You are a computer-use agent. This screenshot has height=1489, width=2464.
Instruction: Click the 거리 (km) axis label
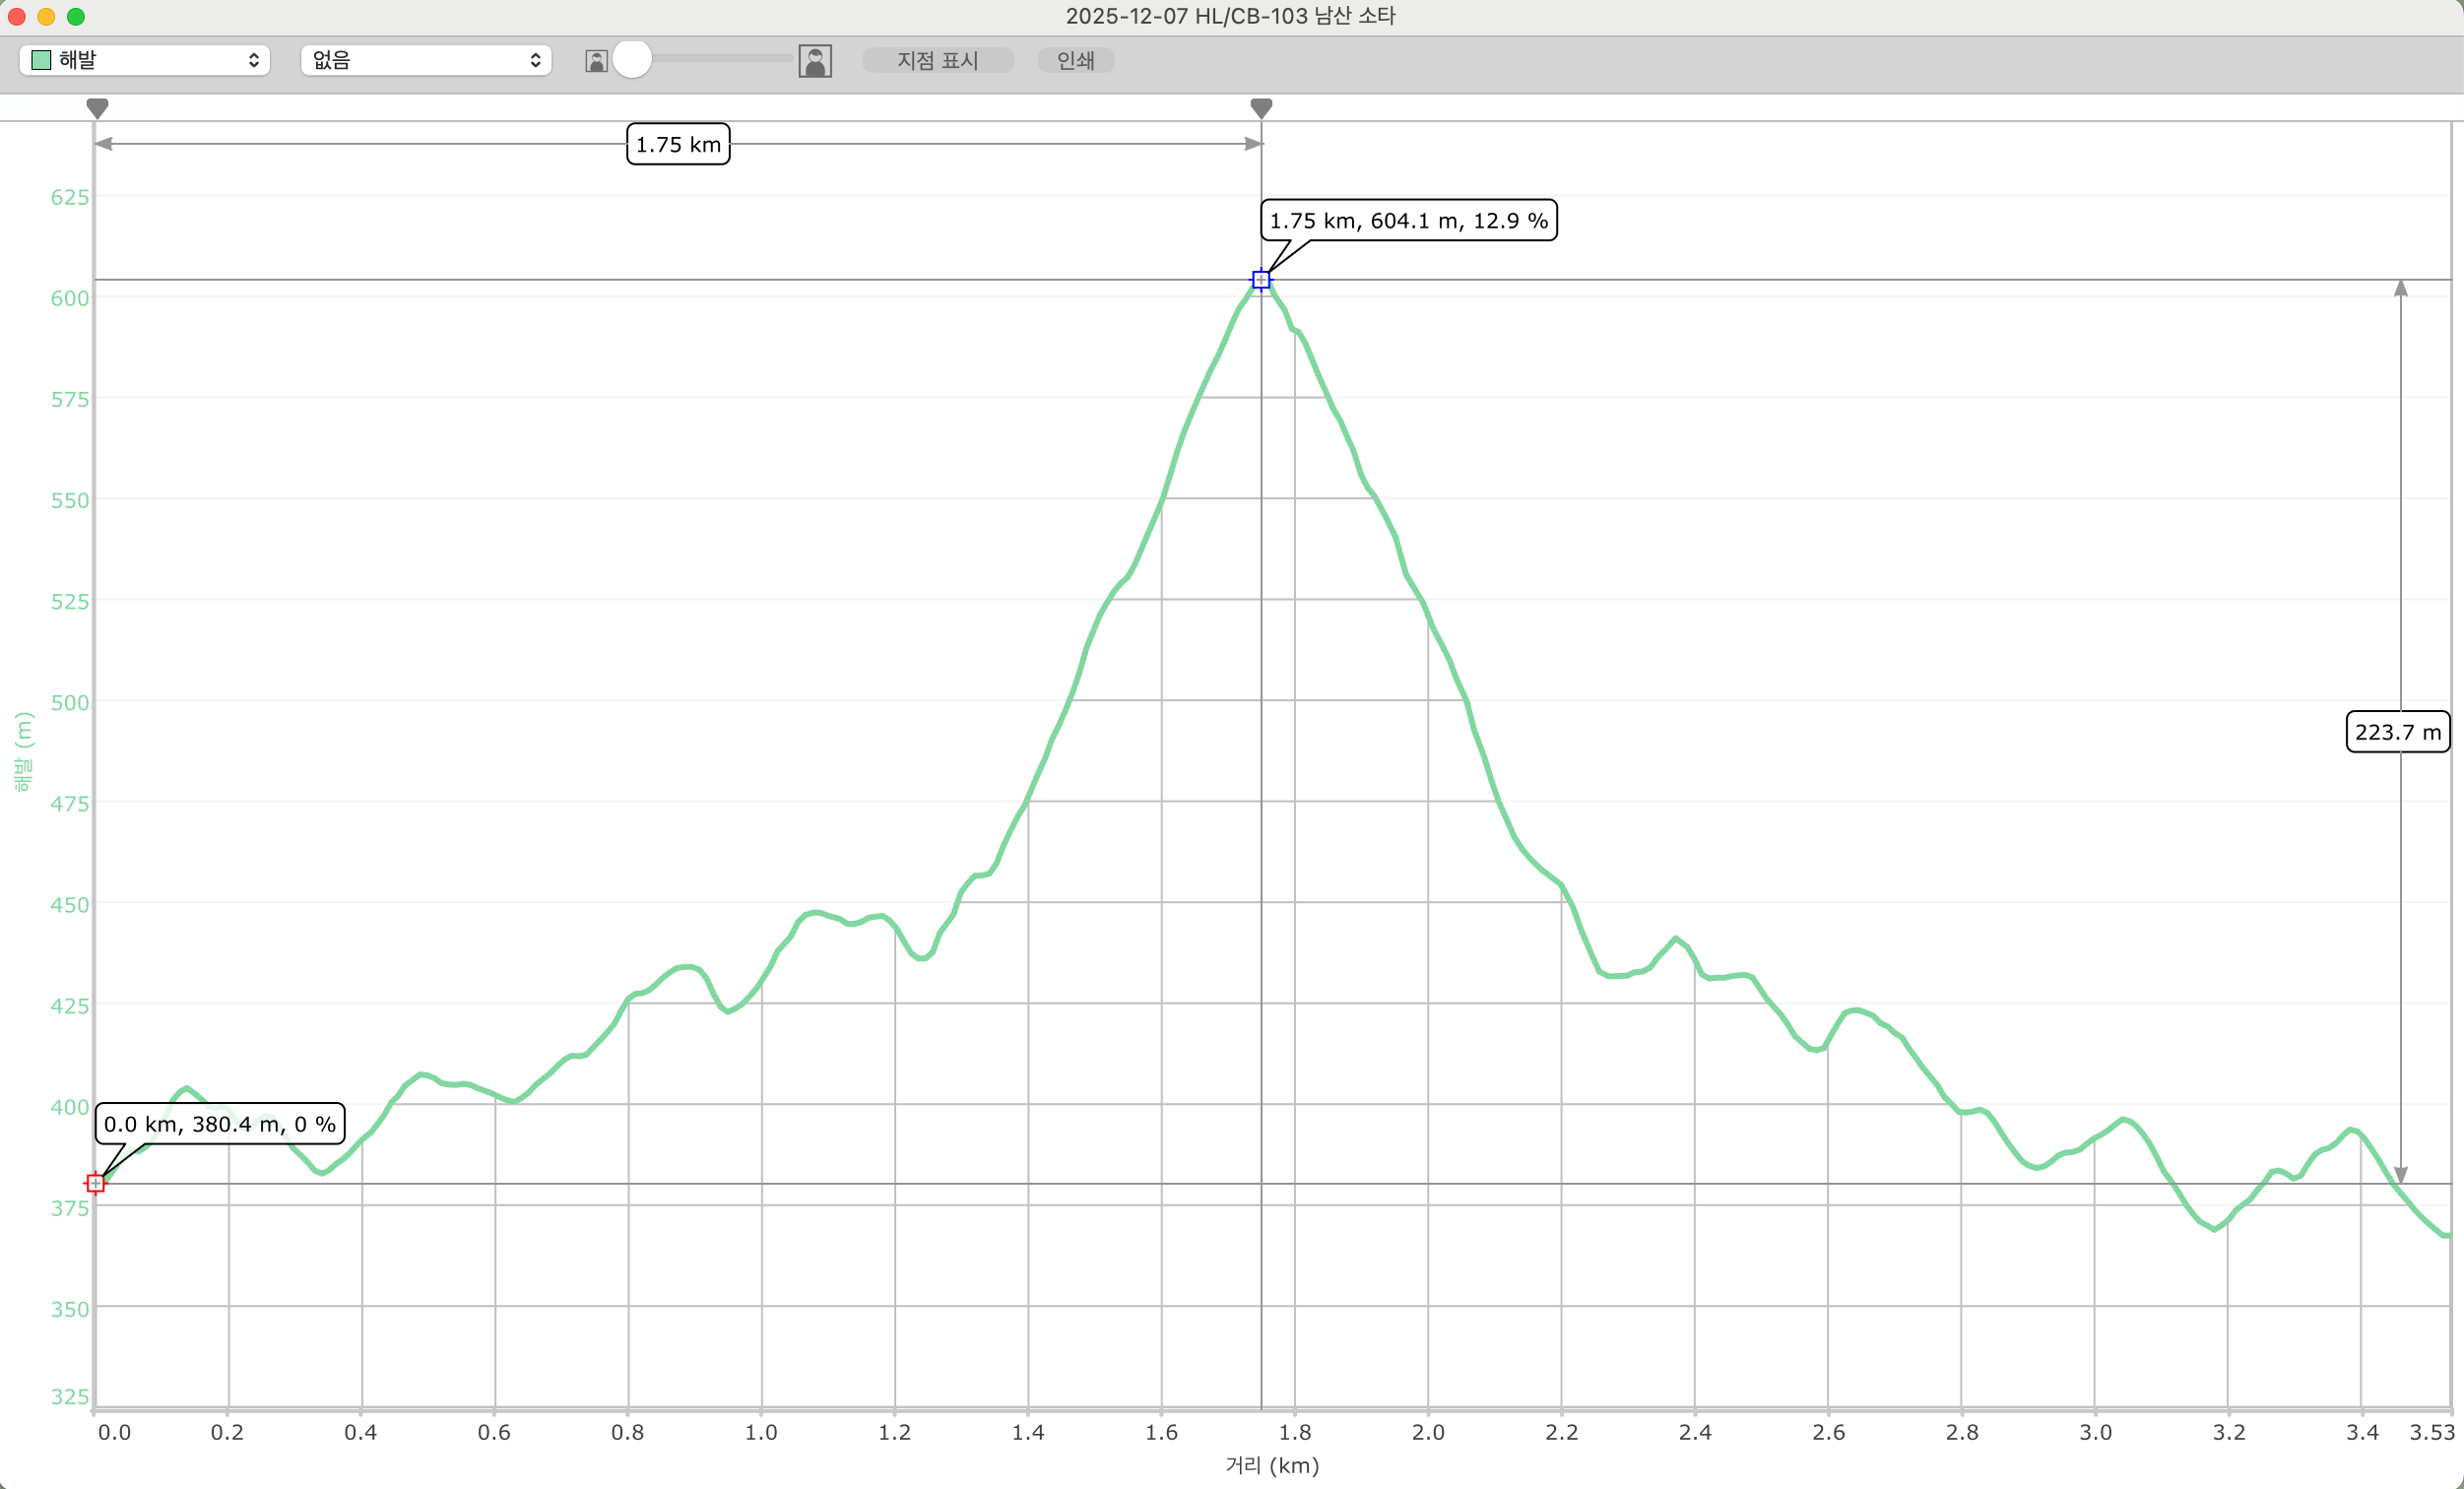pyautogui.click(x=1272, y=1465)
